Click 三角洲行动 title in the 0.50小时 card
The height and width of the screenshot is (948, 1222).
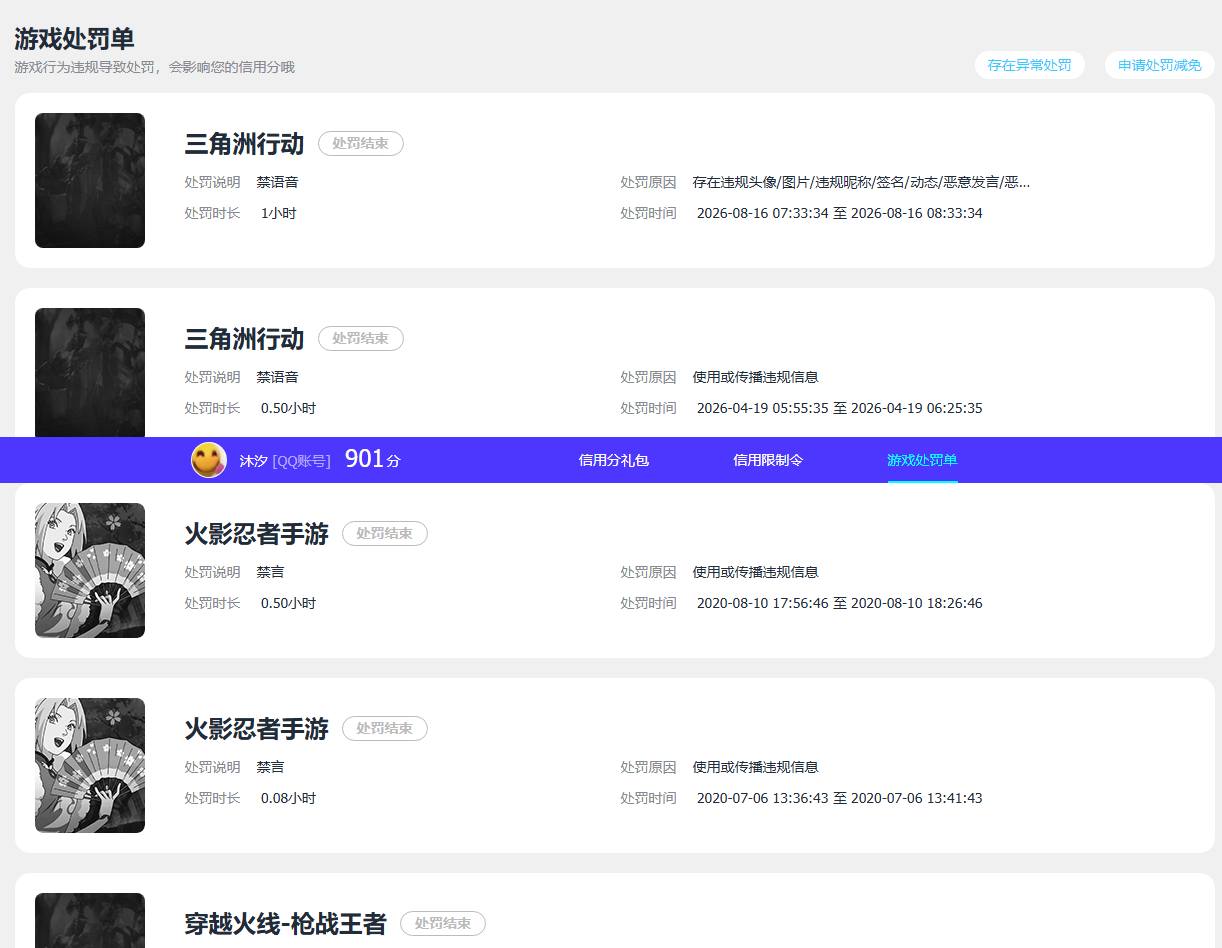point(244,339)
